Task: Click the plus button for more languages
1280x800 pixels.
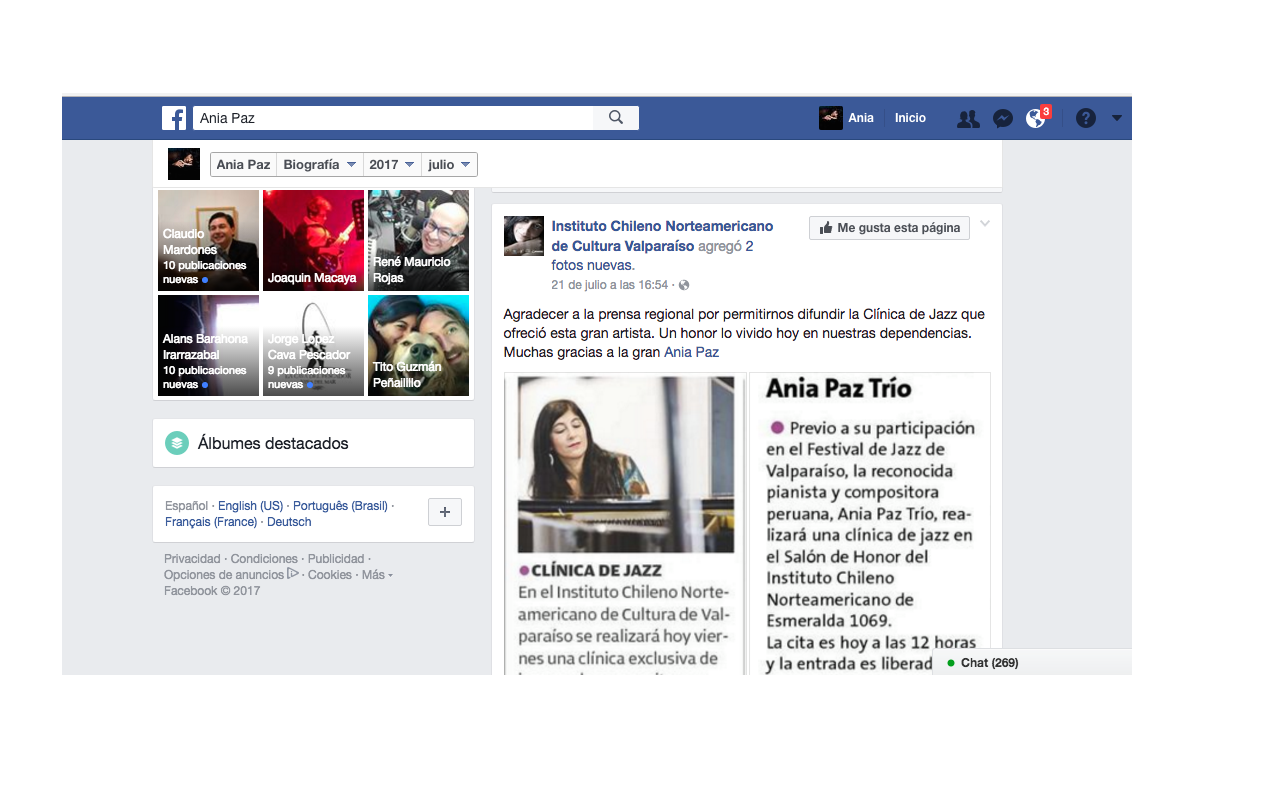Action: point(445,512)
